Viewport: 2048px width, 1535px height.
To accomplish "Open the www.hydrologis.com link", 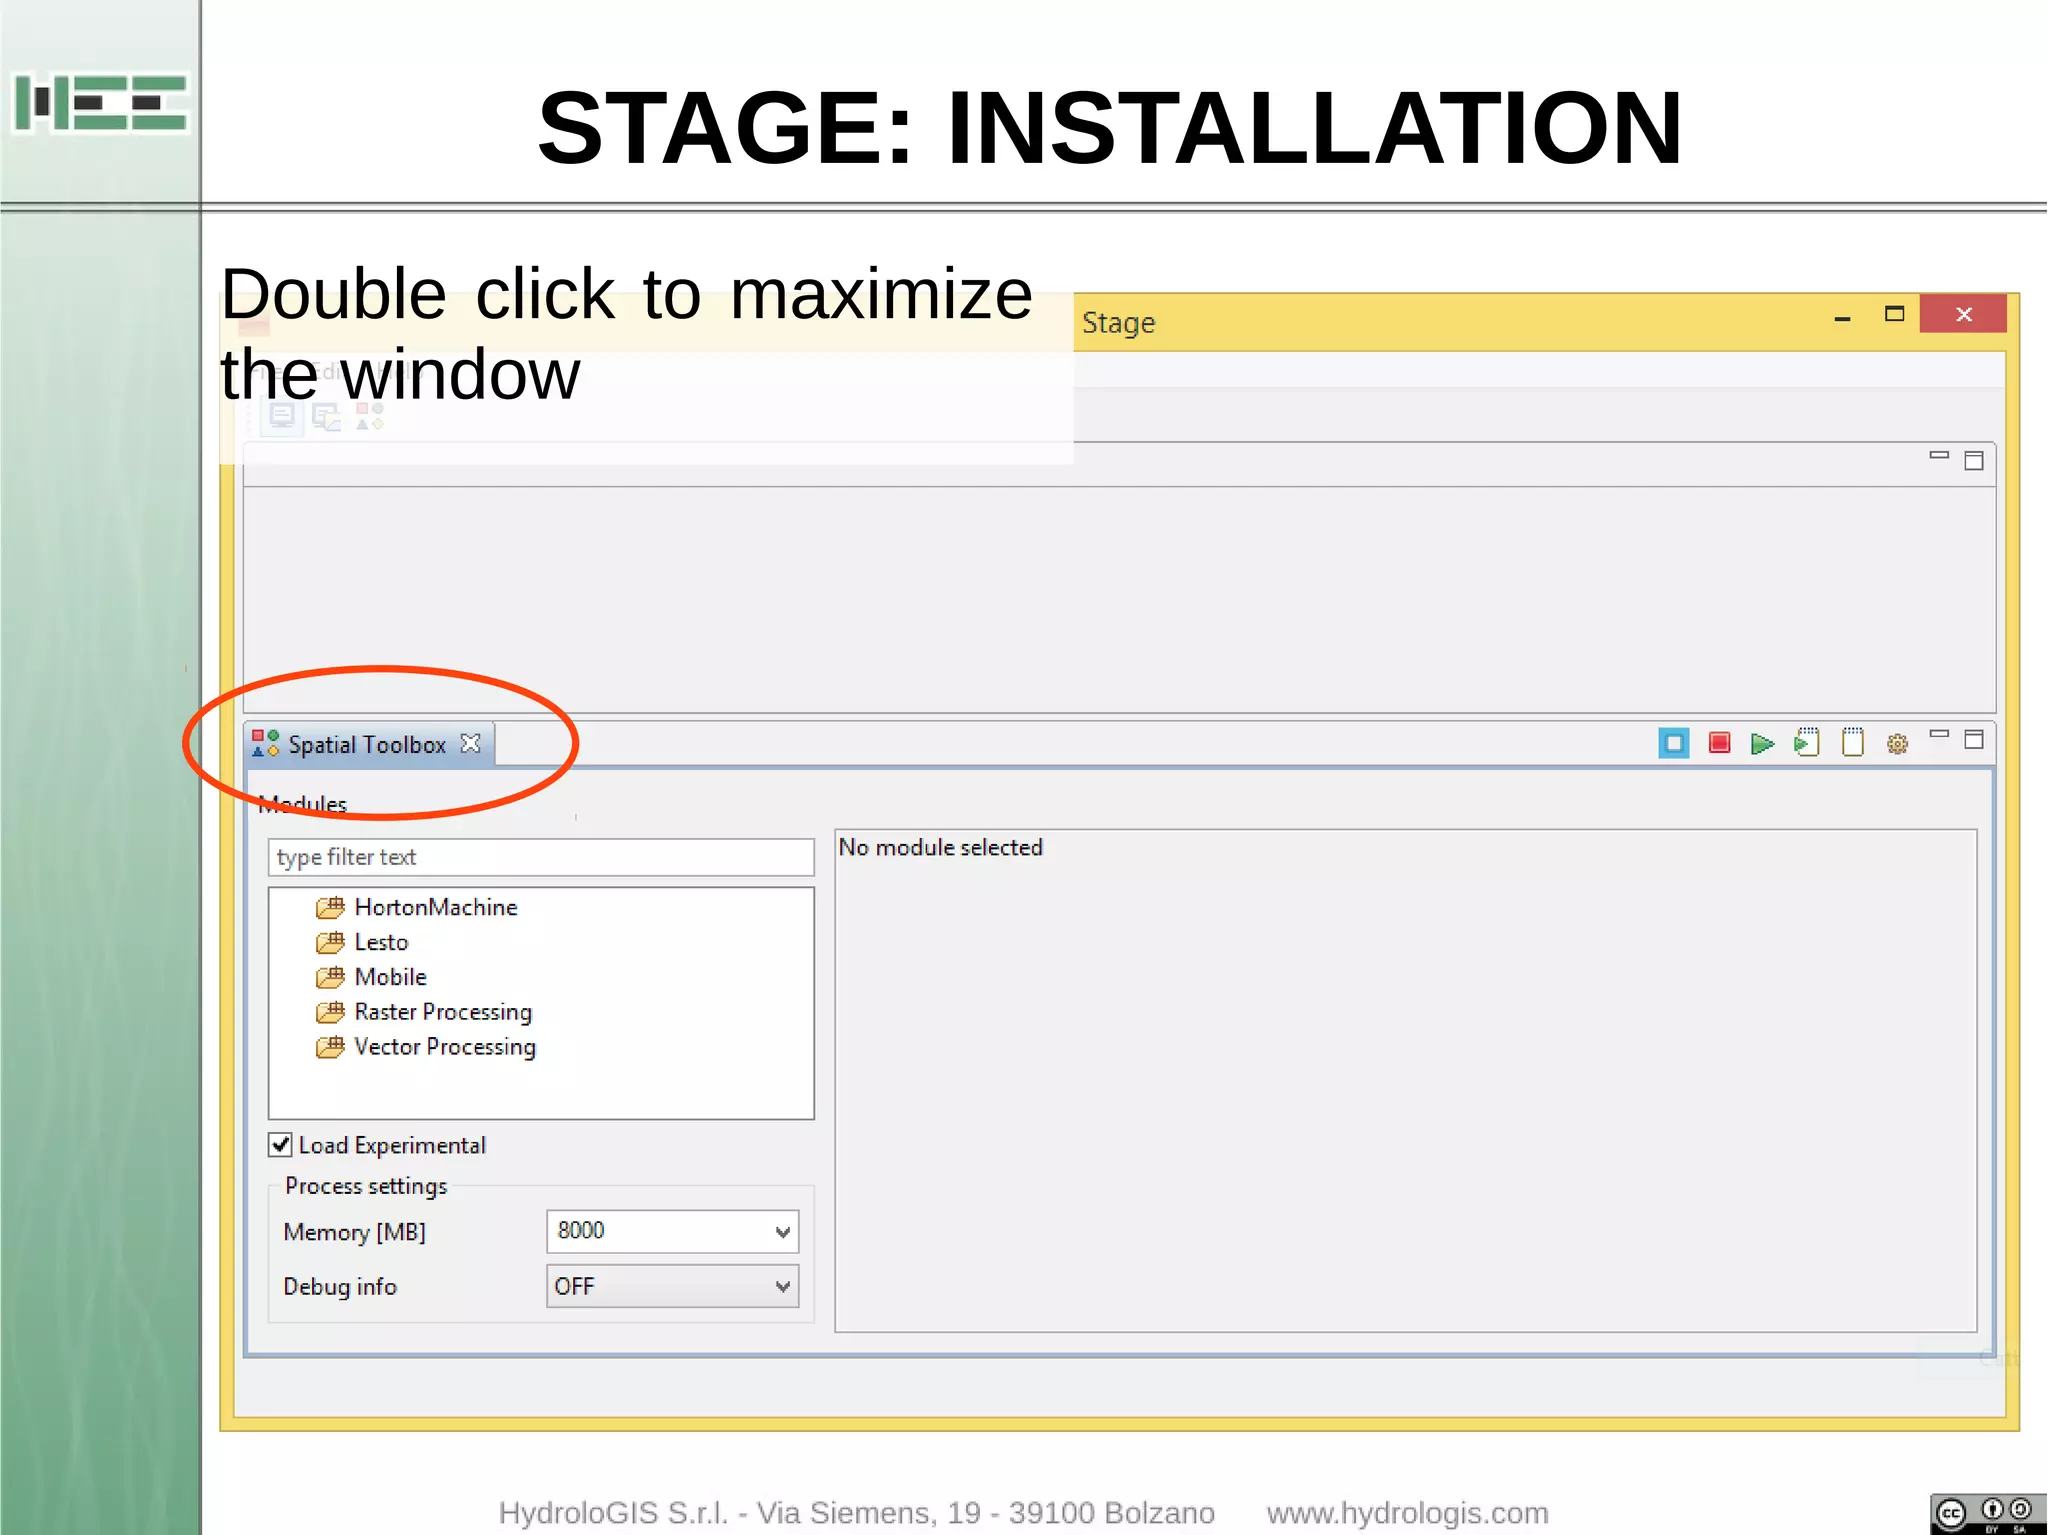I will point(1407,1513).
